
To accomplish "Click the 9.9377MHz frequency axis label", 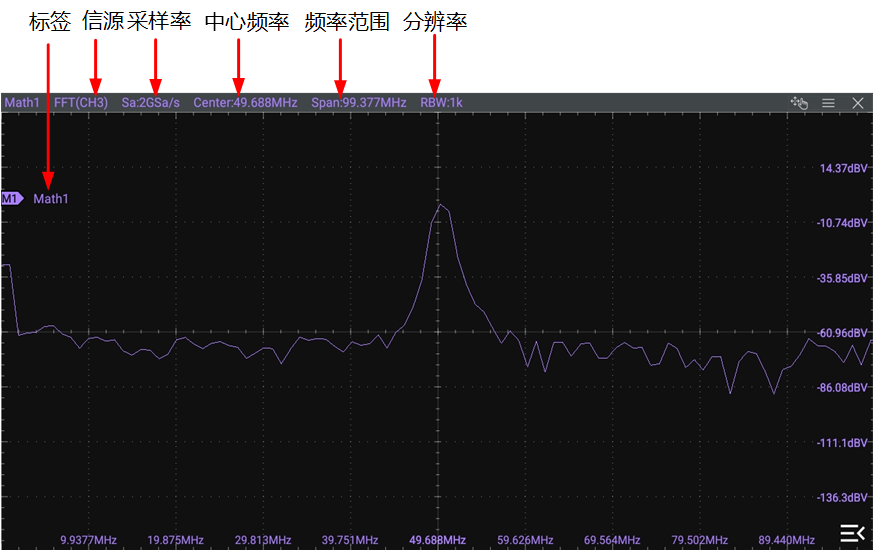I will coord(88,540).
